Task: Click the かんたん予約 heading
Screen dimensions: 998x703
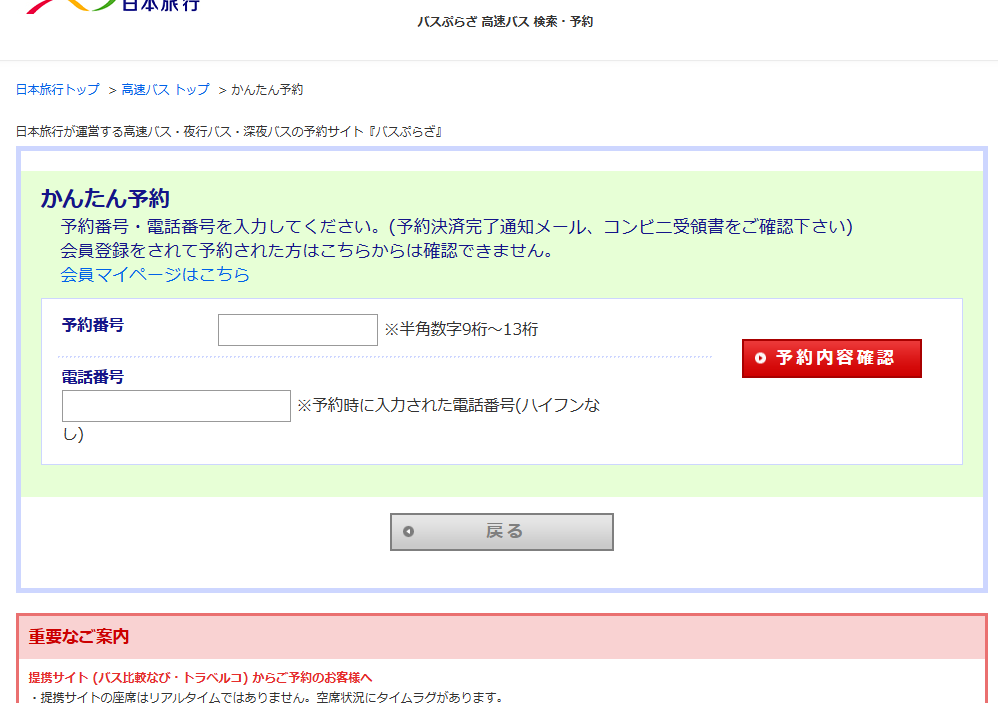Action: click(x=105, y=198)
